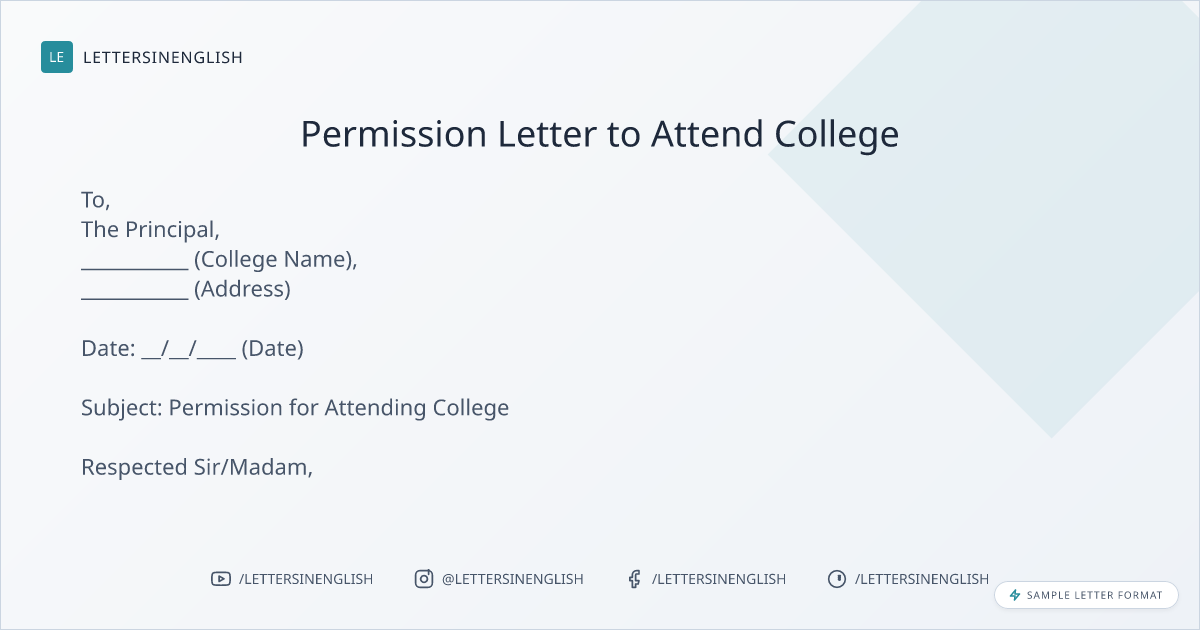The height and width of the screenshot is (630, 1200).
Task: Click the Permission Letter to Attend College title
Action: [x=600, y=134]
